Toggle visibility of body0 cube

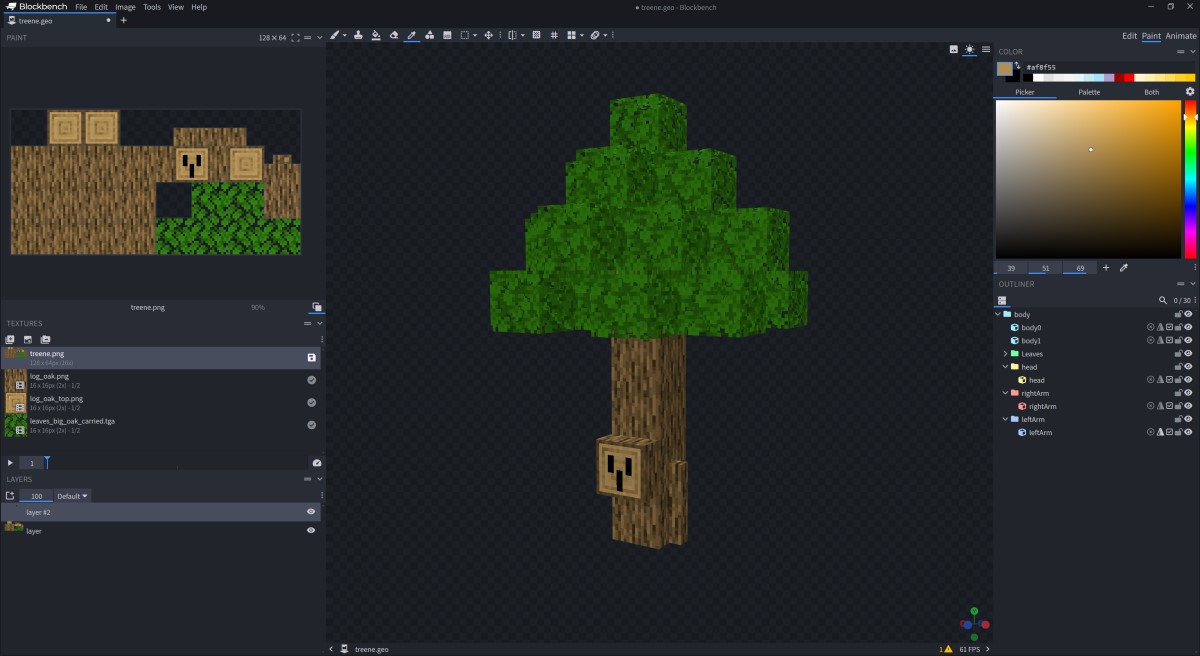point(1188,327)
